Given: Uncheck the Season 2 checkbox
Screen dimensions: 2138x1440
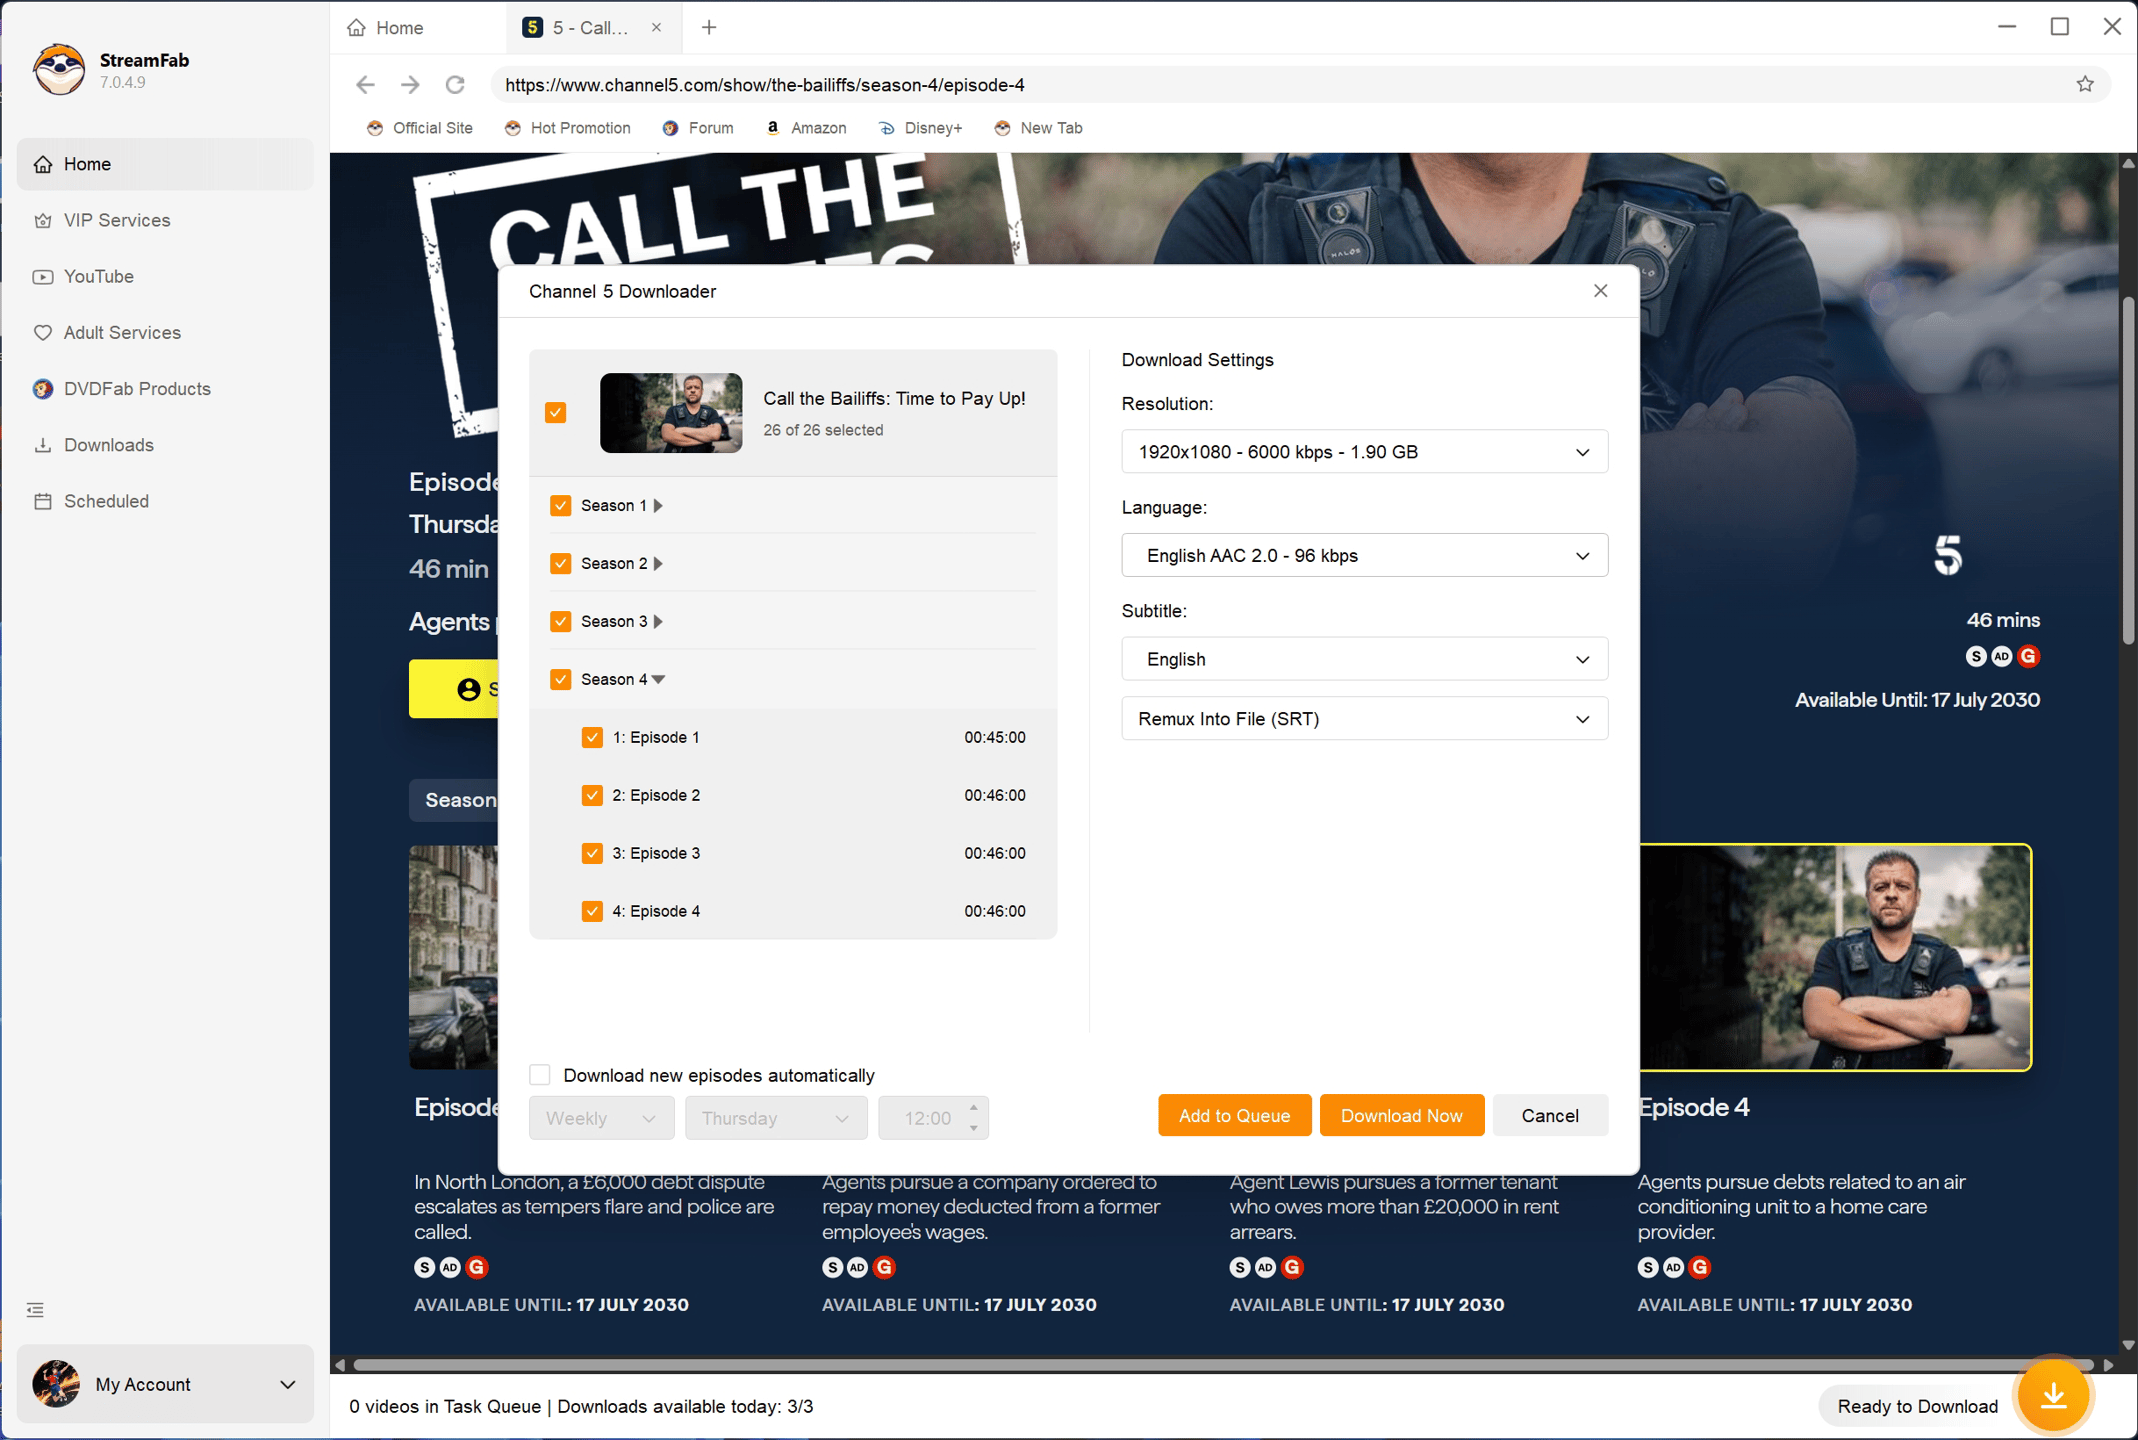Looking at the screenshot, I should click(560, 564).
